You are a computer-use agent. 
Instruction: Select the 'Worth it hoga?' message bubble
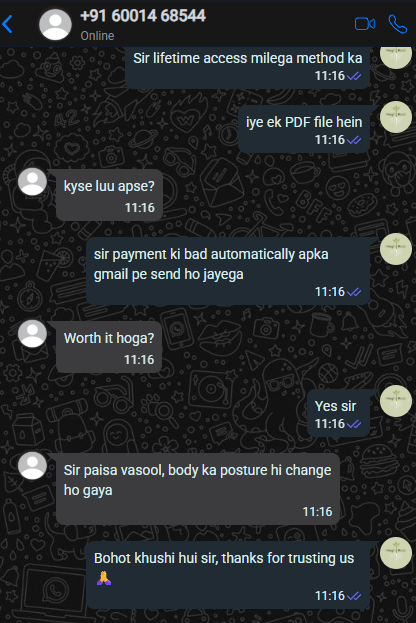pos(109,347)
